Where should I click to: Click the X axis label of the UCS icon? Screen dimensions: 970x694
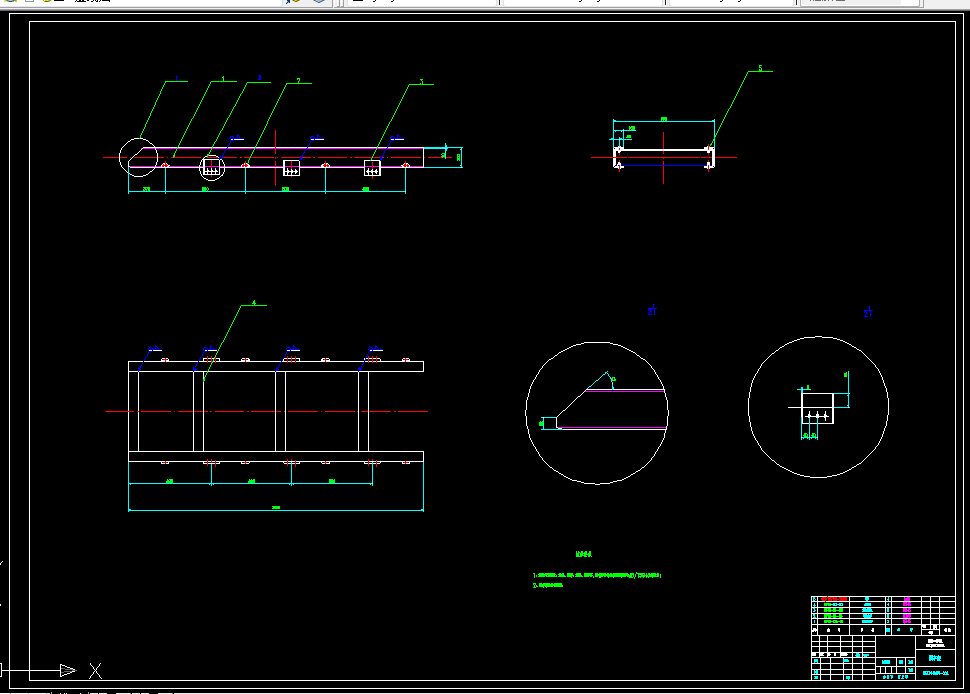coord(95,670)
